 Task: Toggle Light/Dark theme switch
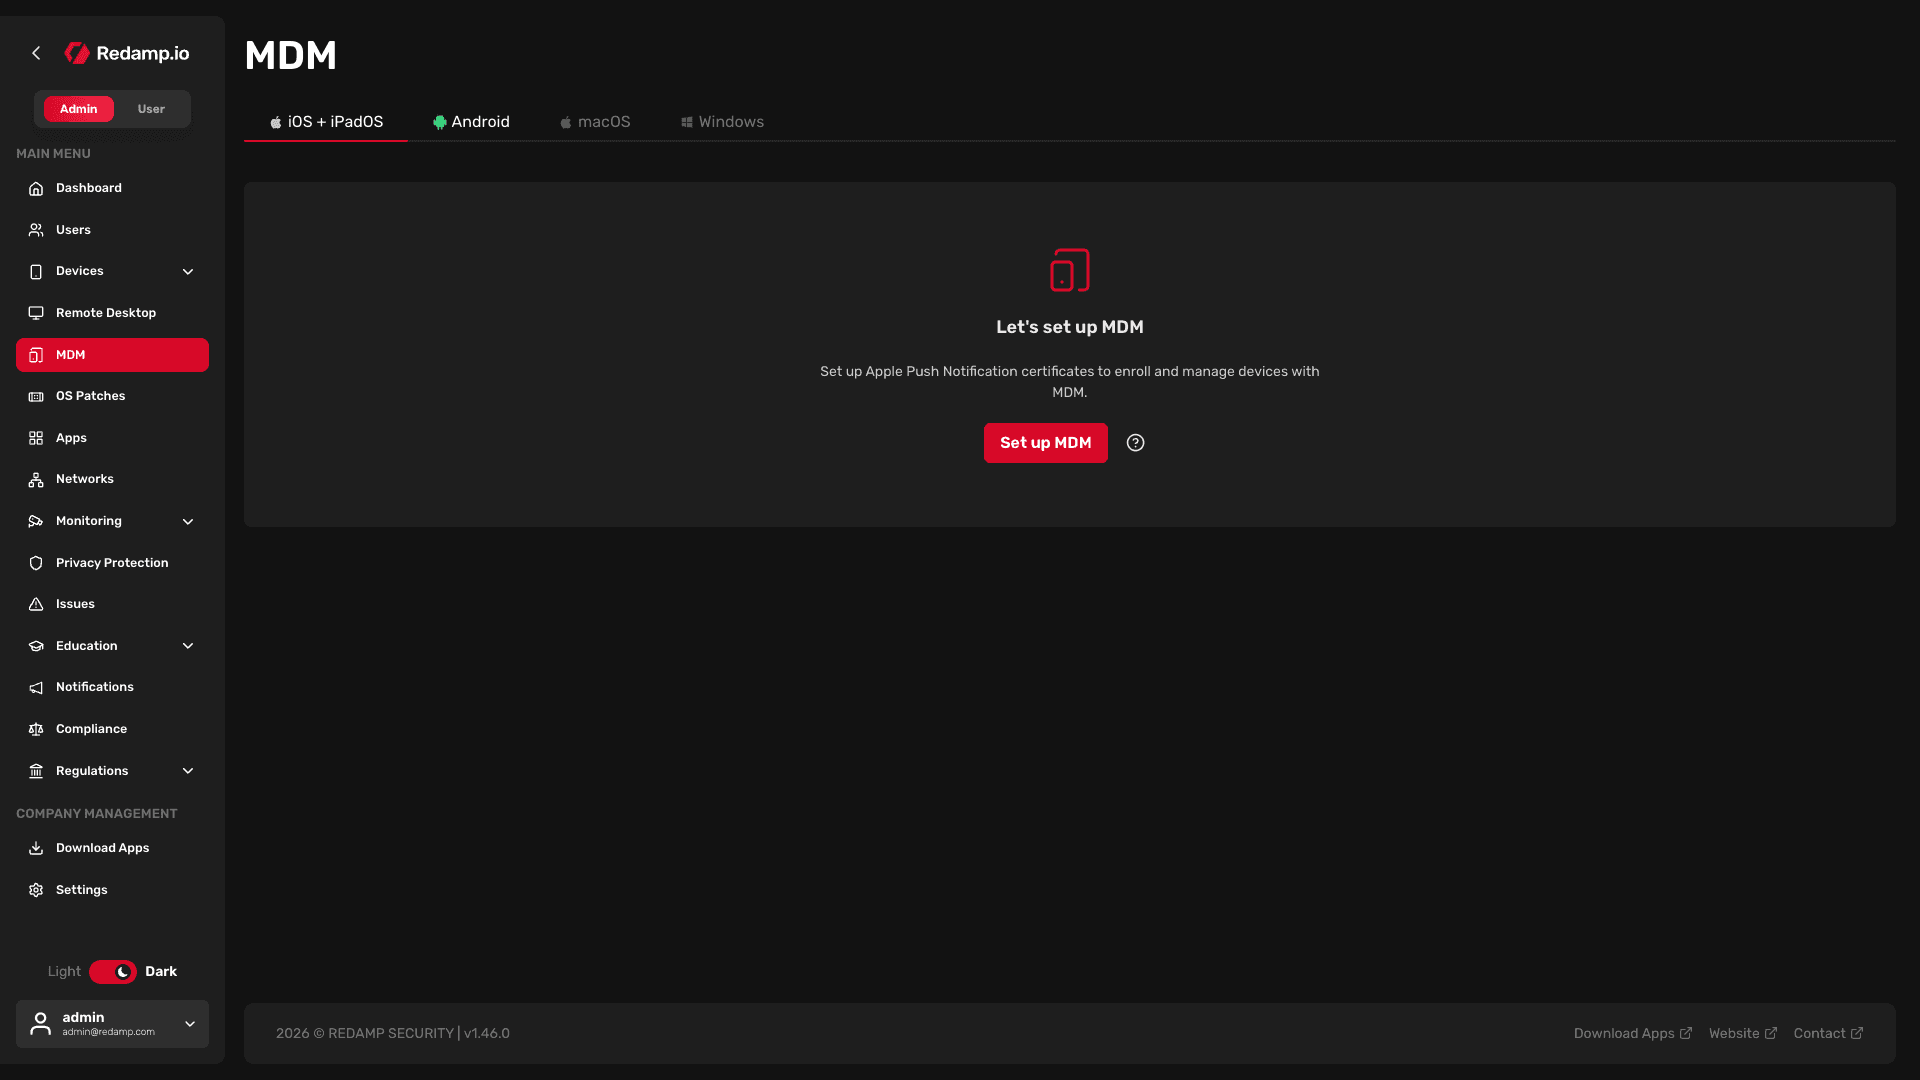[x=113, y=972]
